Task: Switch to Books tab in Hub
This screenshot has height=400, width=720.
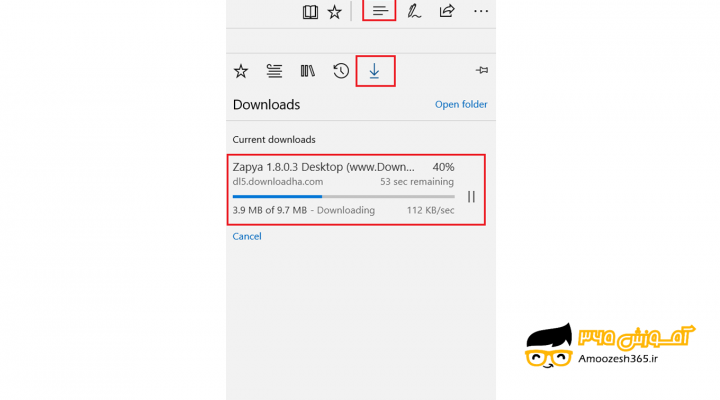Action: click(308, 71)
